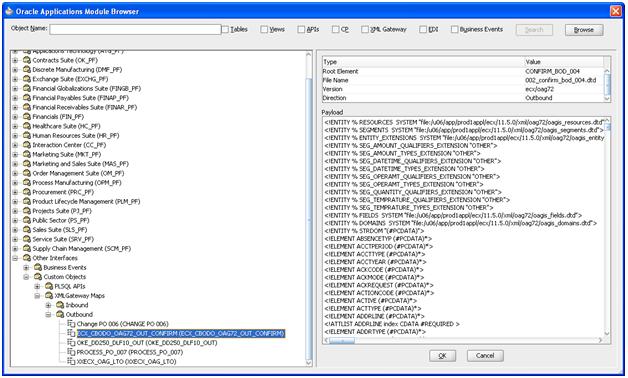Click the Custom Objects folder icon

tap(38, 277)
